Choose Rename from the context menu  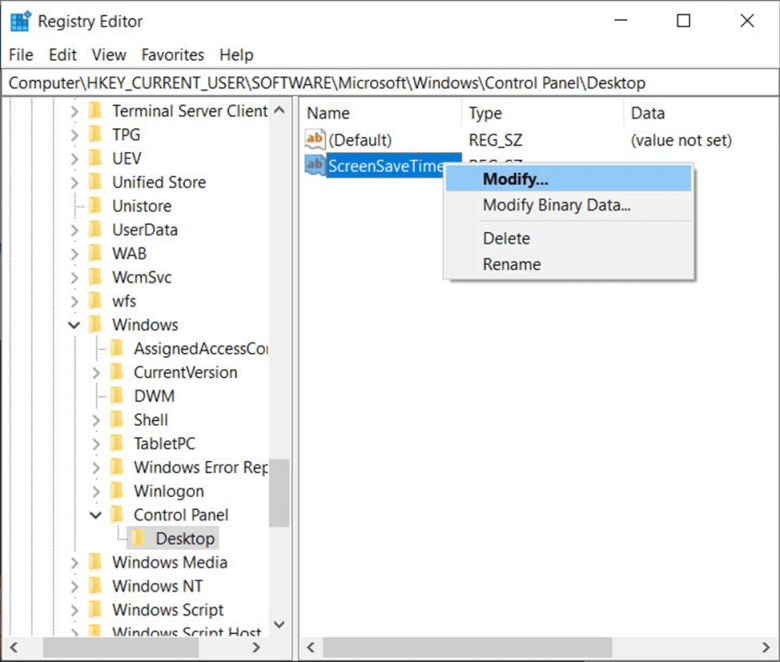tap(569, 264)
